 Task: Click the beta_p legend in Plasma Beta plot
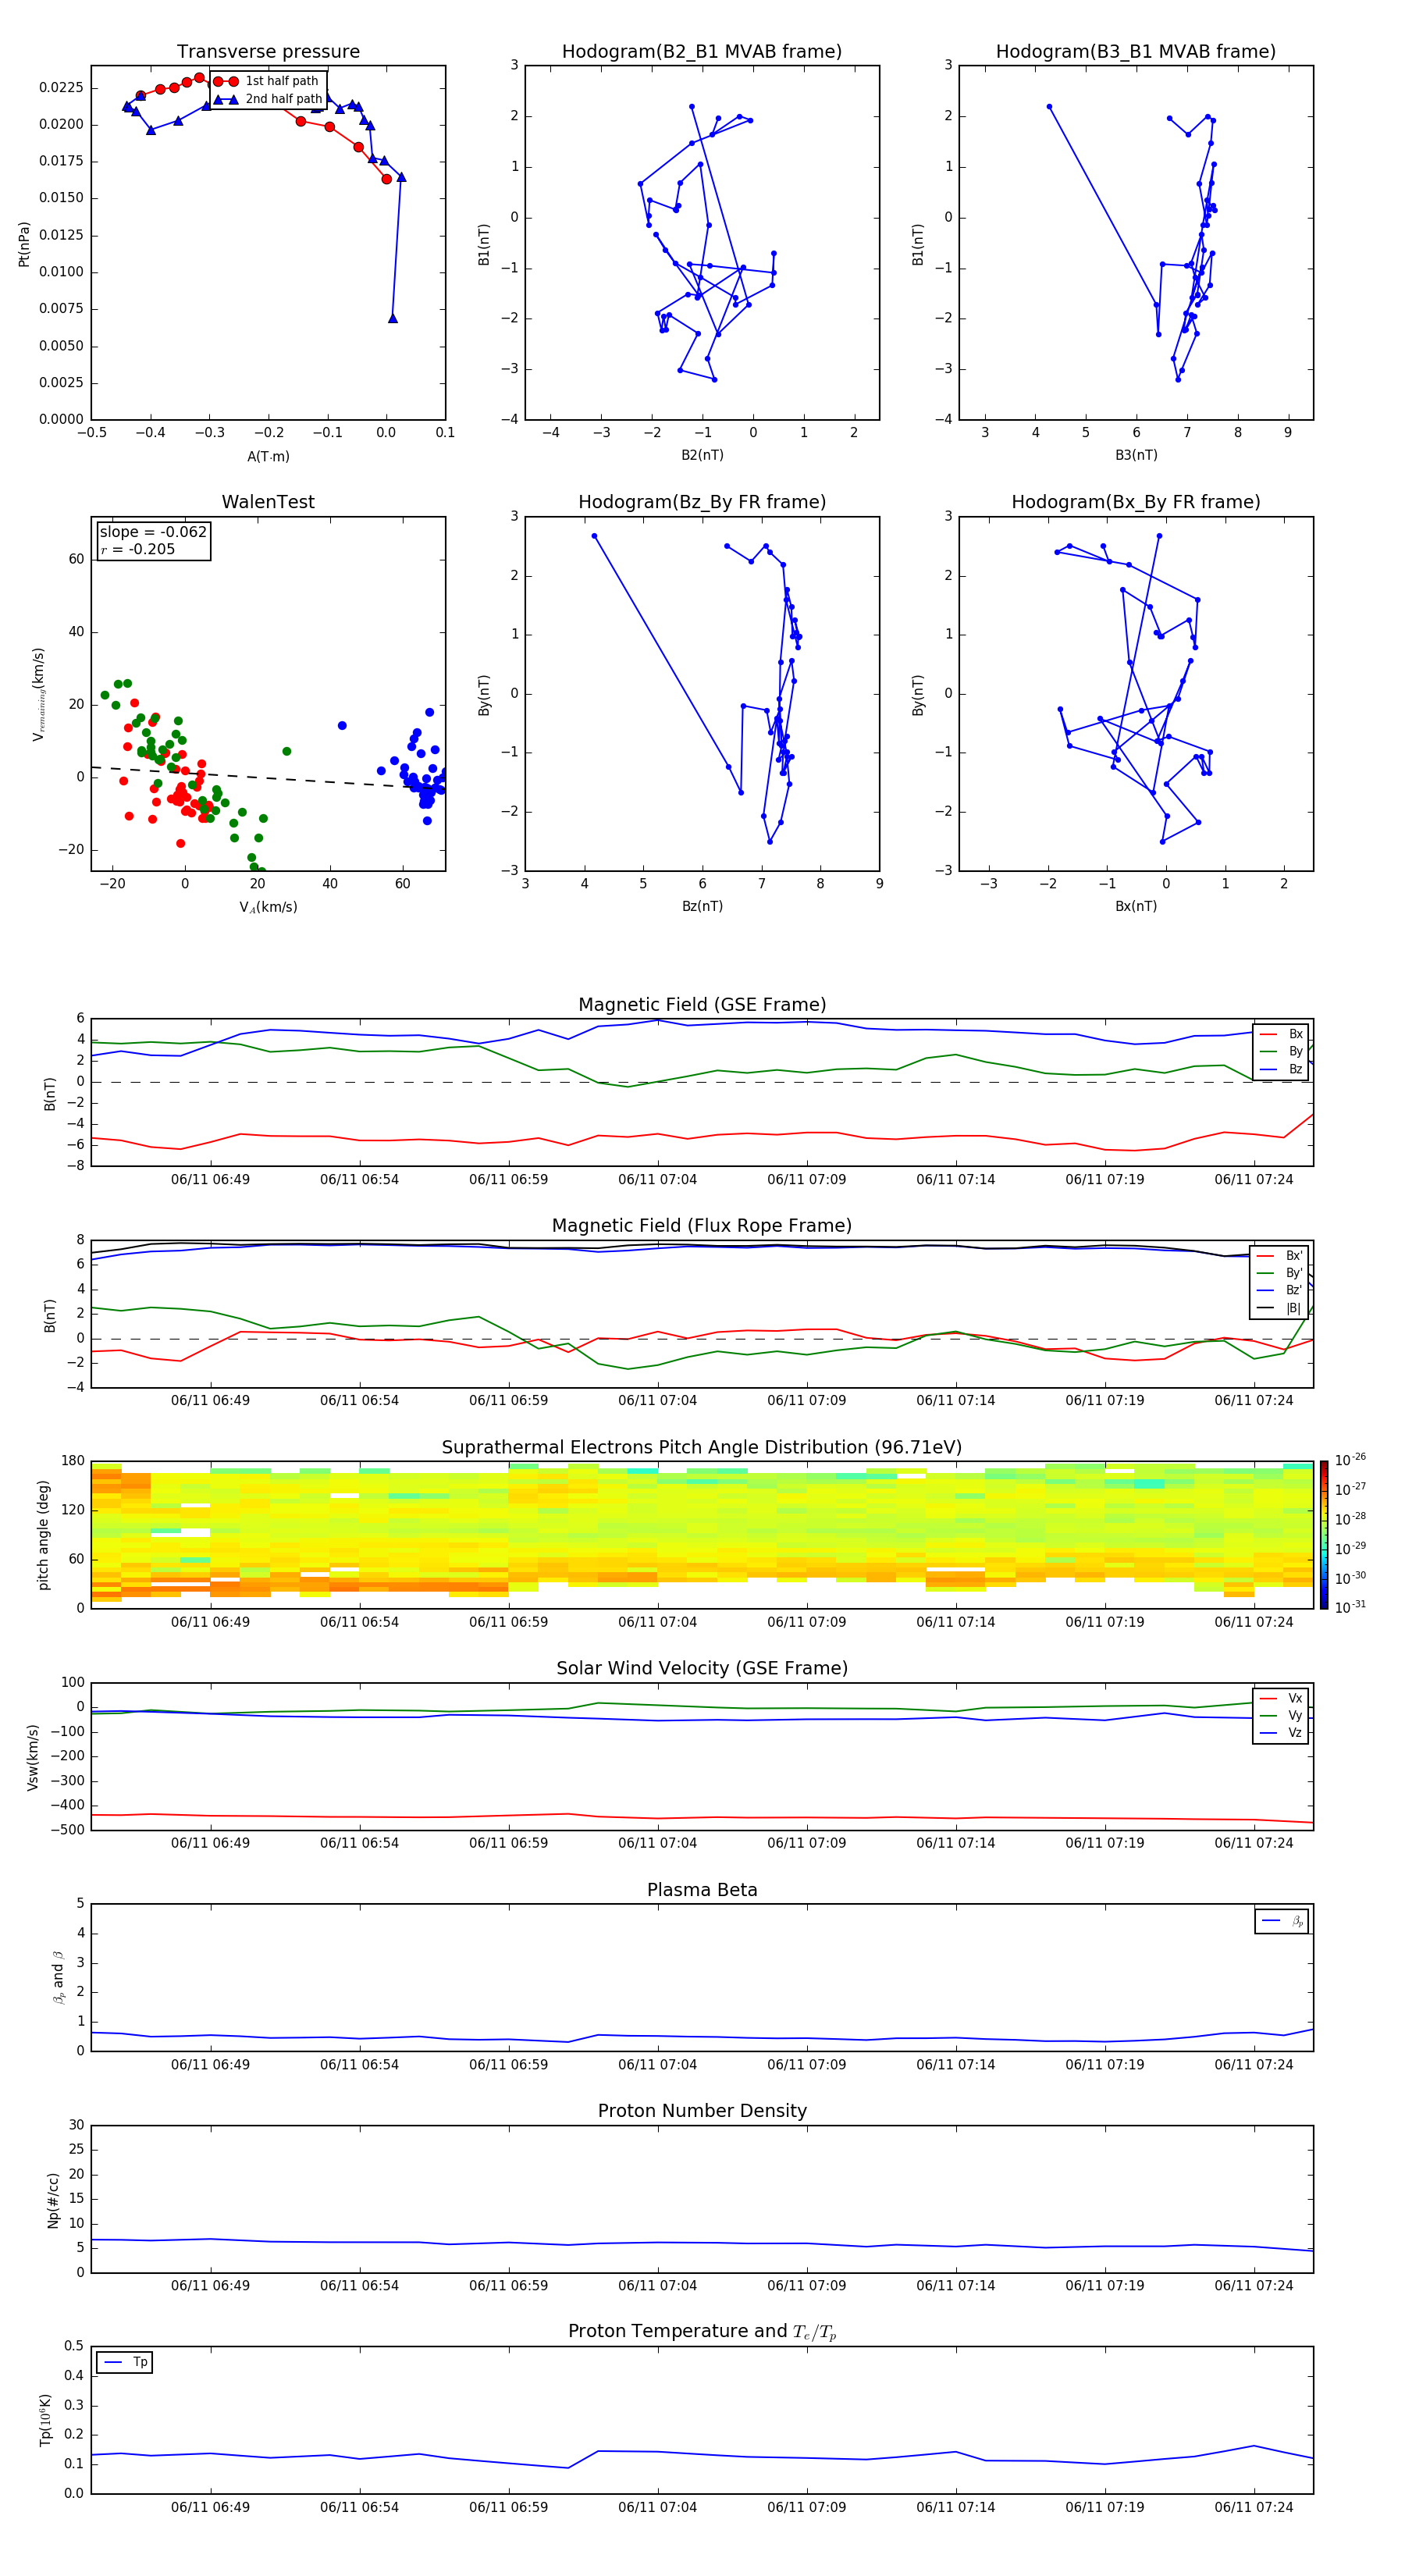click(1281, 1921)
